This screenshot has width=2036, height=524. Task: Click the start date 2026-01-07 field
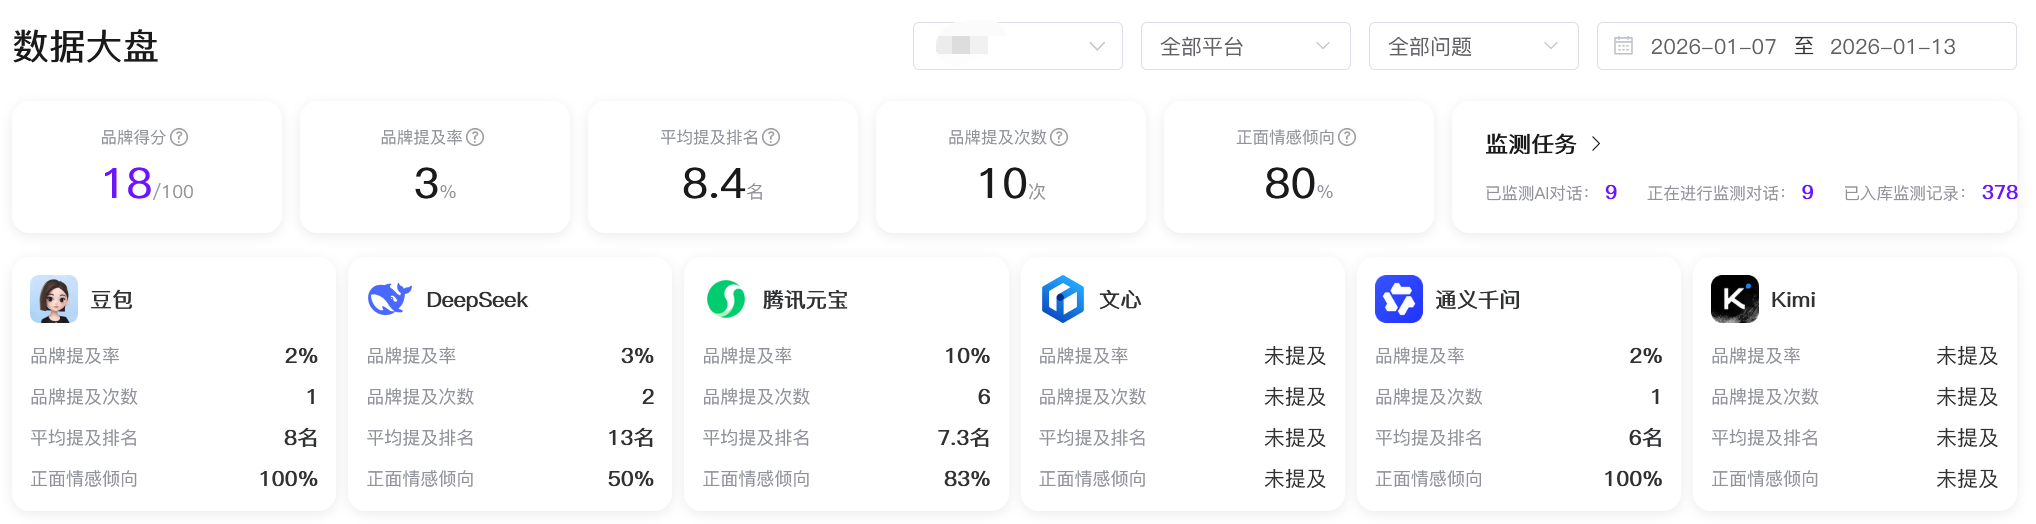(1713, 46)
